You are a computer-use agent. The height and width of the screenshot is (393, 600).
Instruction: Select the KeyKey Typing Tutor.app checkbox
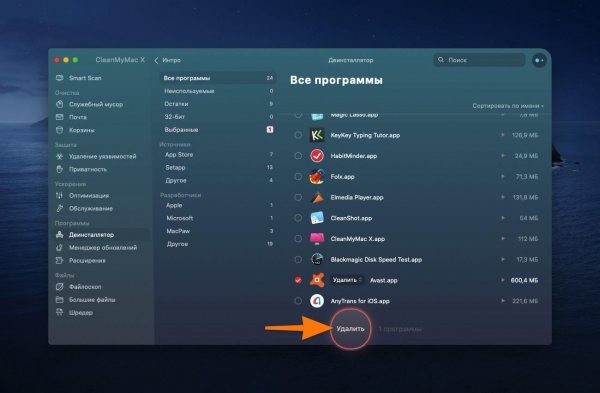click(298, 135)
